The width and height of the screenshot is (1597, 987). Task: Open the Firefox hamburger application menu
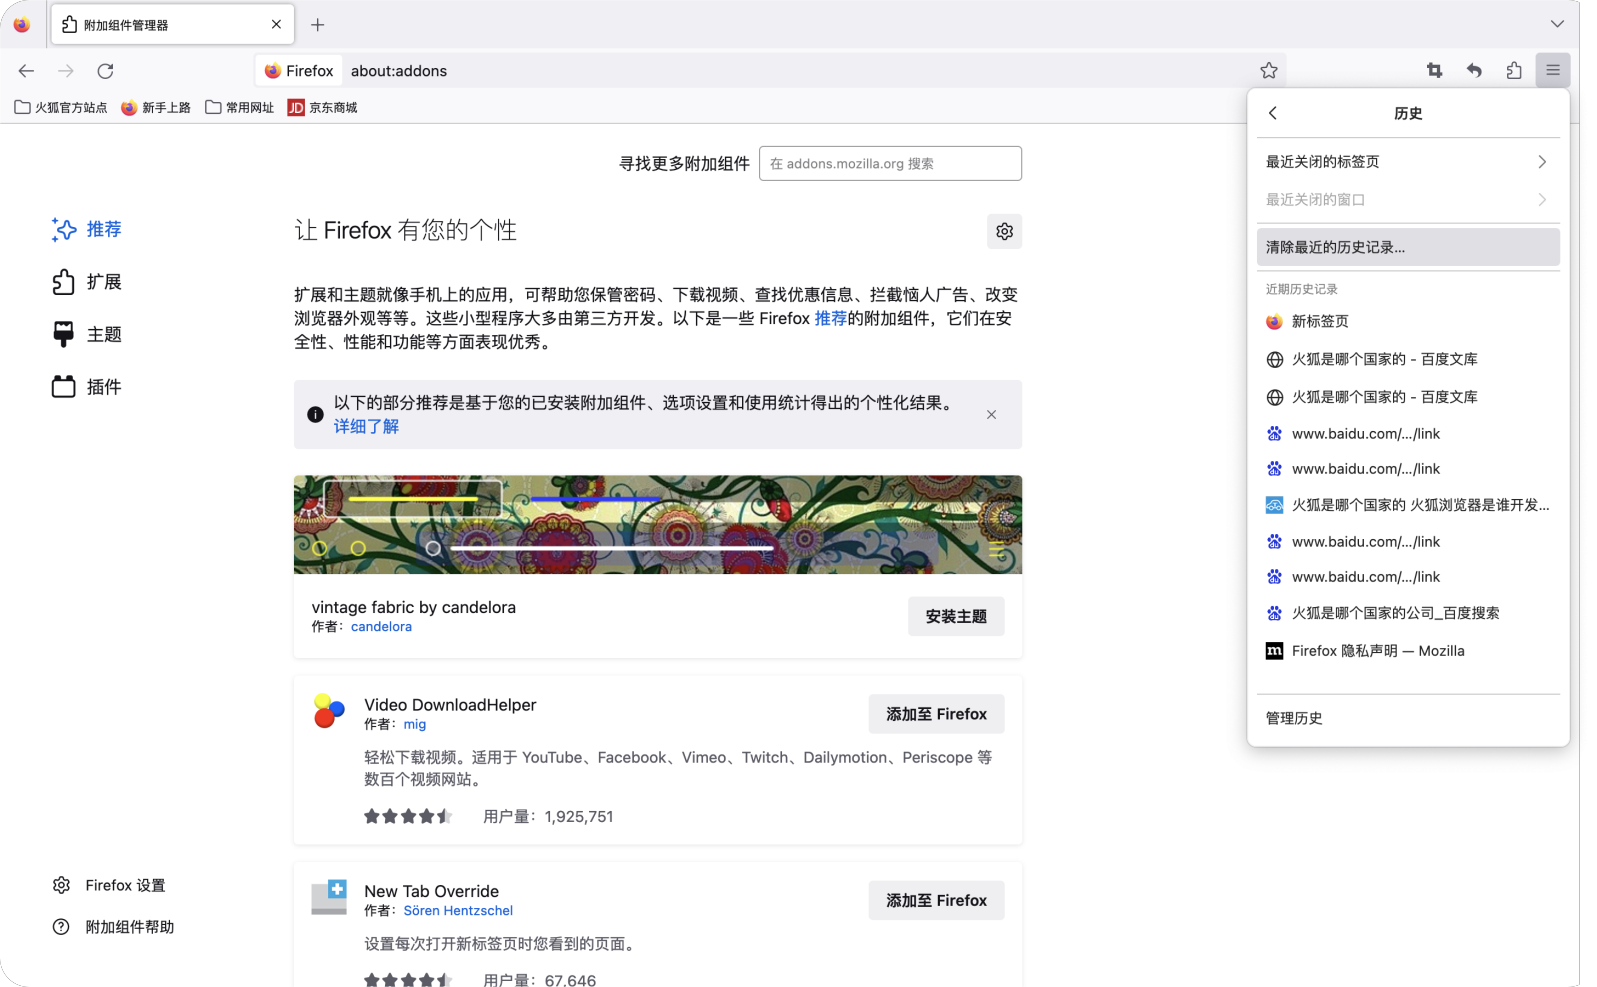(1552, 70)
